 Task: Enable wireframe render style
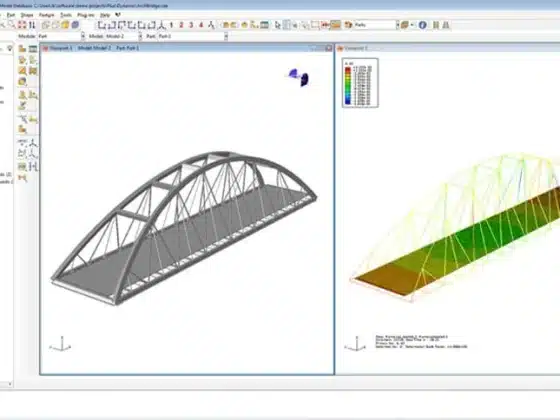[x=45, y=25]
